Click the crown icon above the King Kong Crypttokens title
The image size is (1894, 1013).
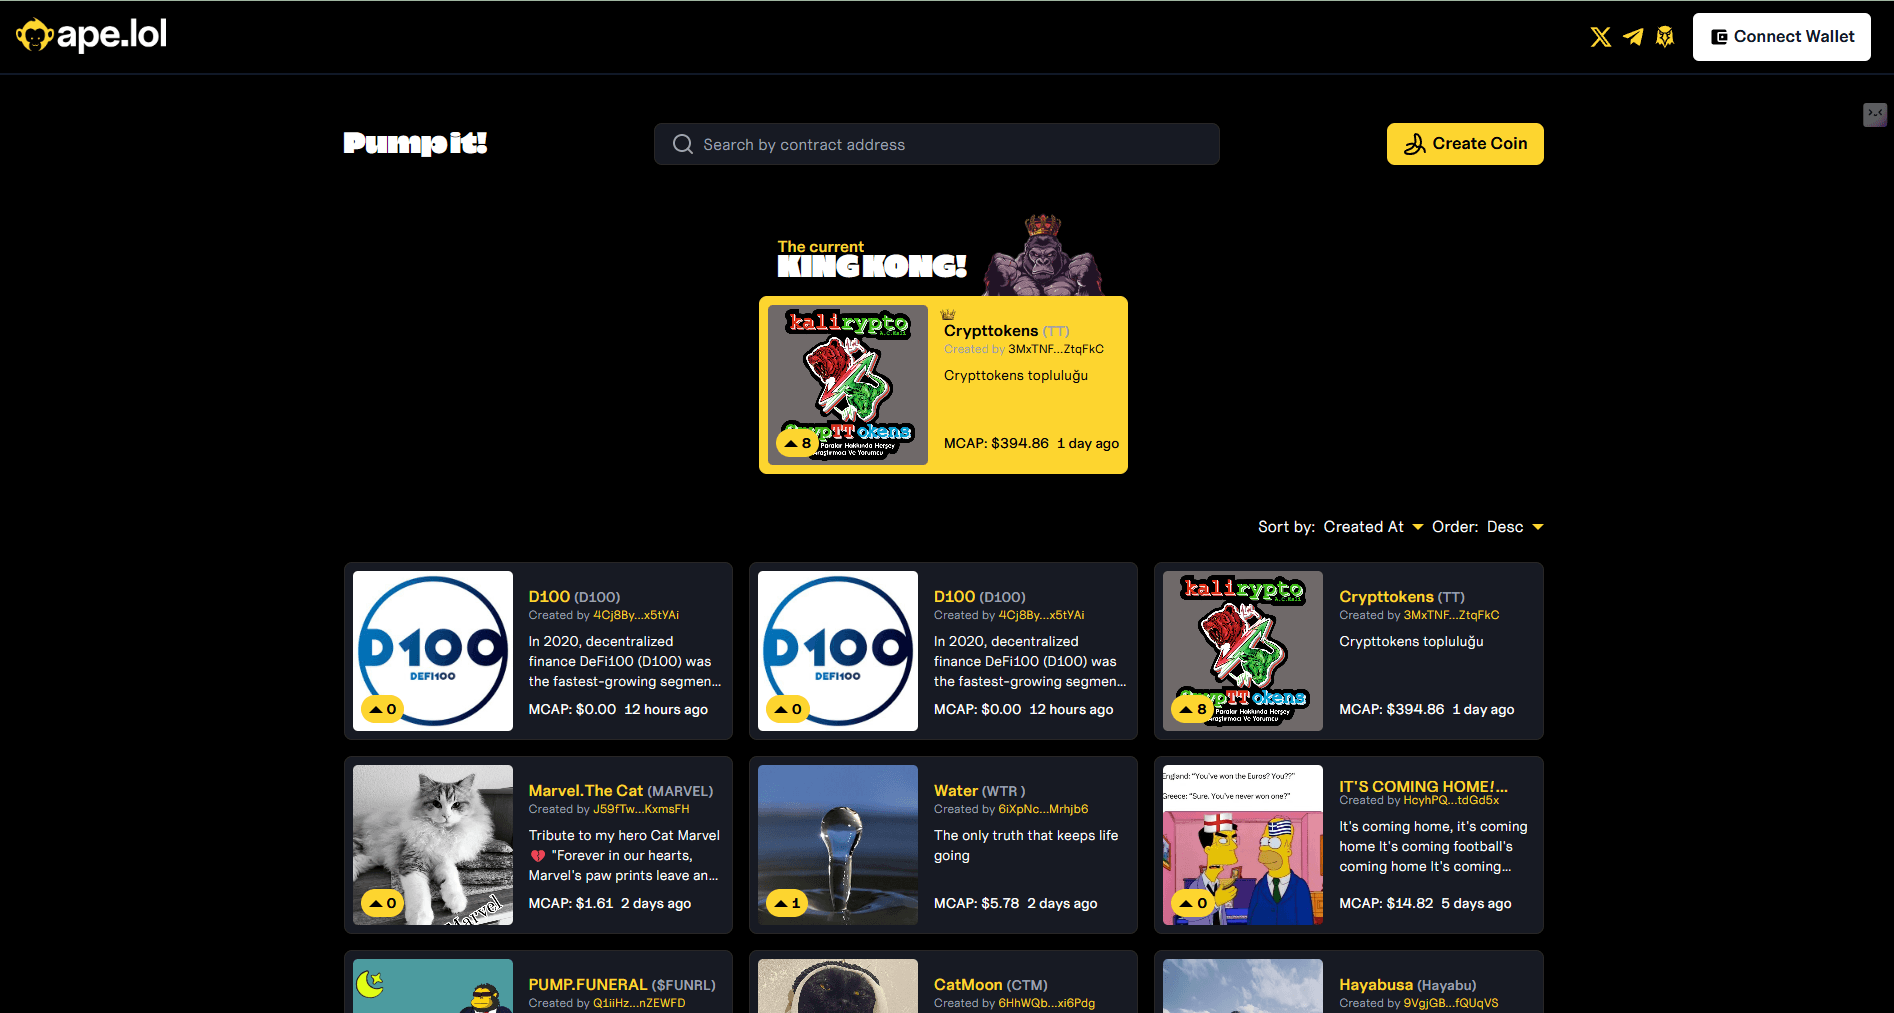tap(948, 314)
